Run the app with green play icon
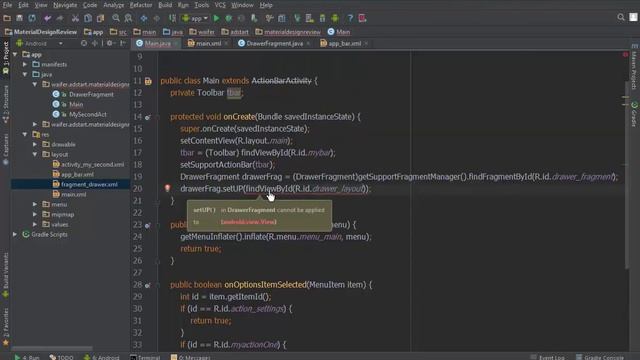The height and width of the screenshot is (360, 640). tap(216, 18)
